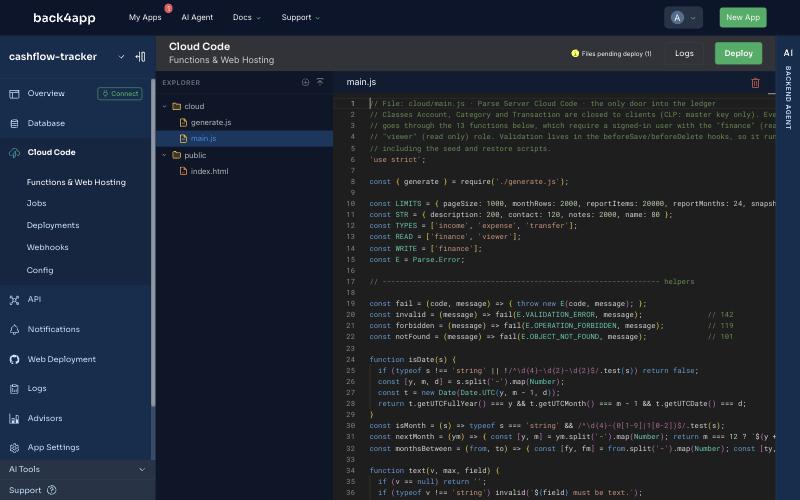The image size is (800, 500).
Task: Click the public folder icon
Action: [x=177, y=155]
